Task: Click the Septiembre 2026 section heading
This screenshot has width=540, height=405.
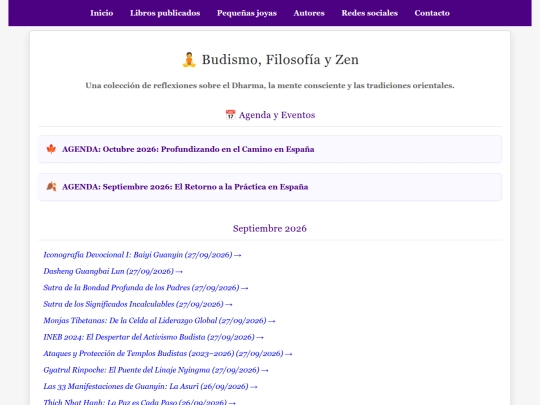Action: (x=270, y=228)
